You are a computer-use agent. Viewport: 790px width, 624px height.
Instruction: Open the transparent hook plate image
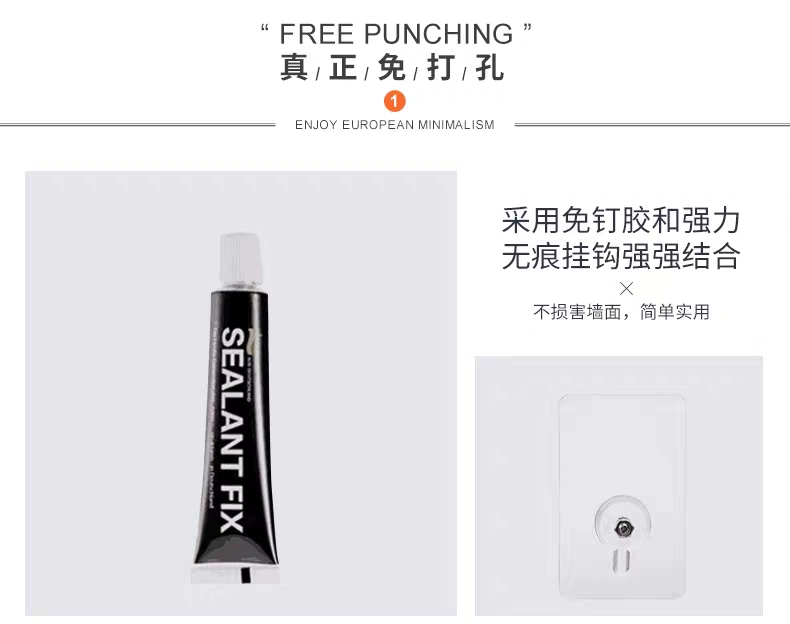(619, 486)
